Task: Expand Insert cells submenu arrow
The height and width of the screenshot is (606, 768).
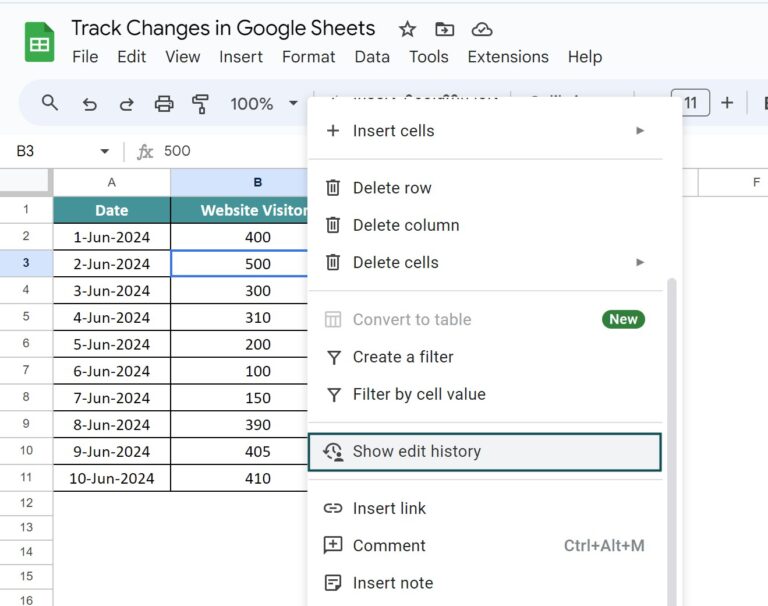Action: click(x=640, y=131)
